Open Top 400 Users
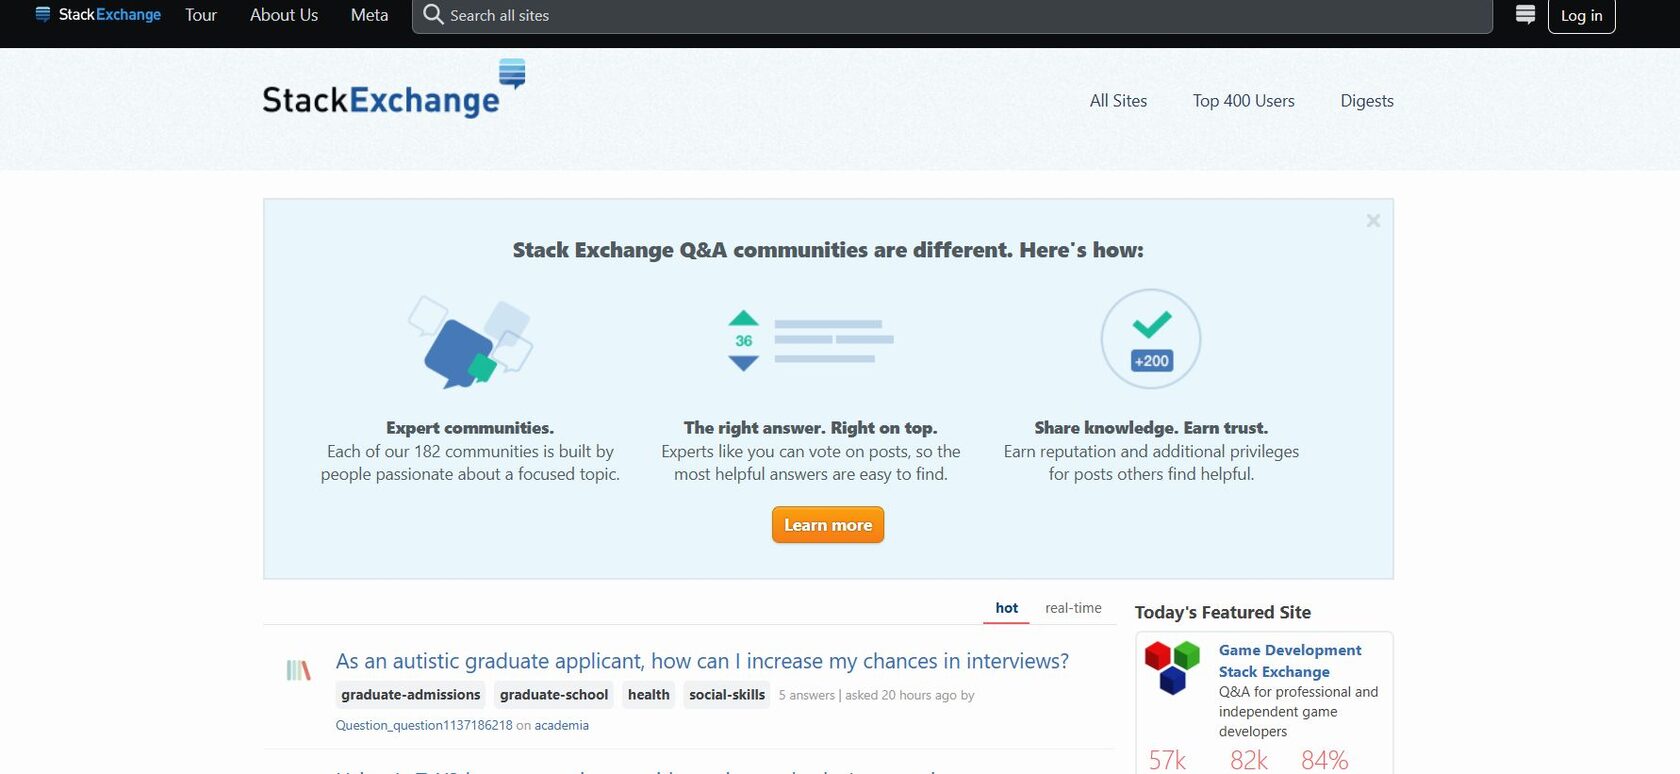Viewport: 1680px width, 774px height. click(1243, 101)
